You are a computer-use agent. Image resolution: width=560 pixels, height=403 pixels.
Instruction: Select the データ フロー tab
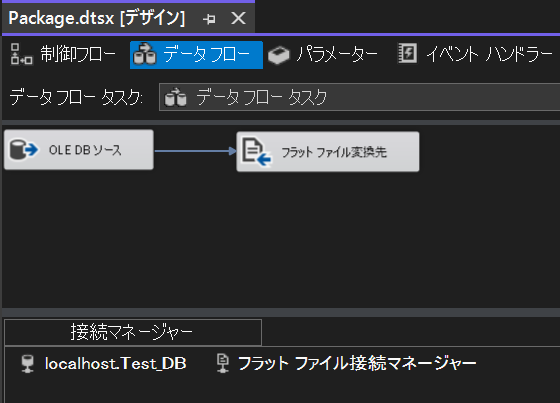pyautogui.click(x=196, y=55)
